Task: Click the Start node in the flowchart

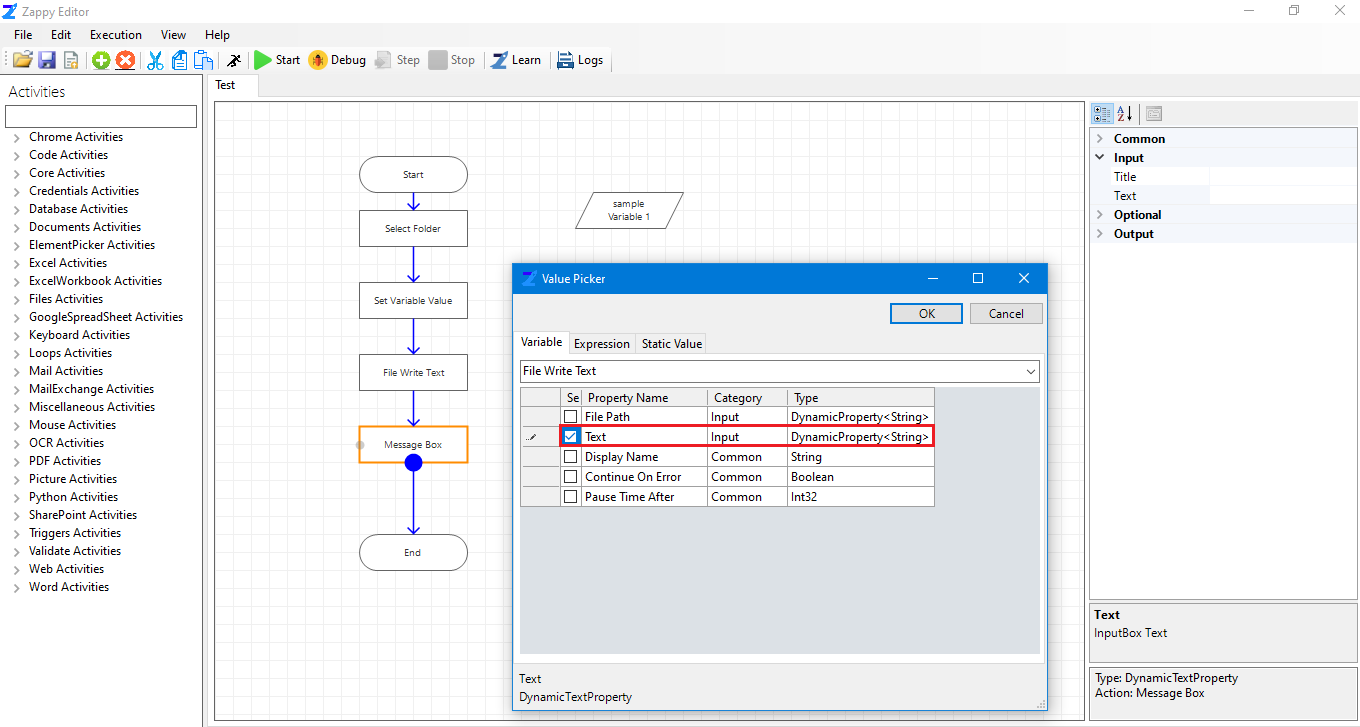Action: point(413,174)
